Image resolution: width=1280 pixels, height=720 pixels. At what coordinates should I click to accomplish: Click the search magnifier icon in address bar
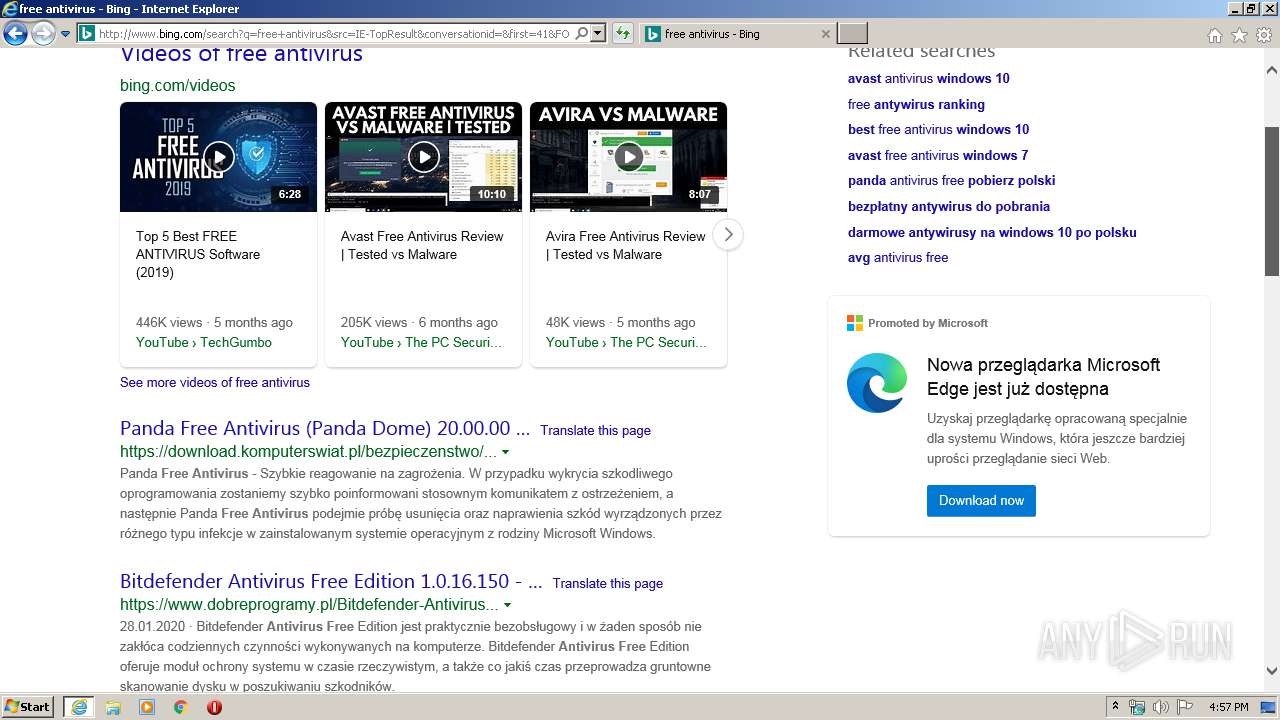582,33
